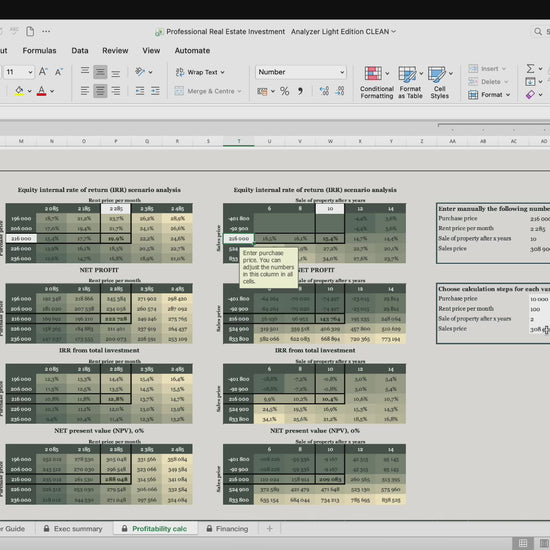
Task: Open the Formulas ribbon tab
Action: click(39, 51)
